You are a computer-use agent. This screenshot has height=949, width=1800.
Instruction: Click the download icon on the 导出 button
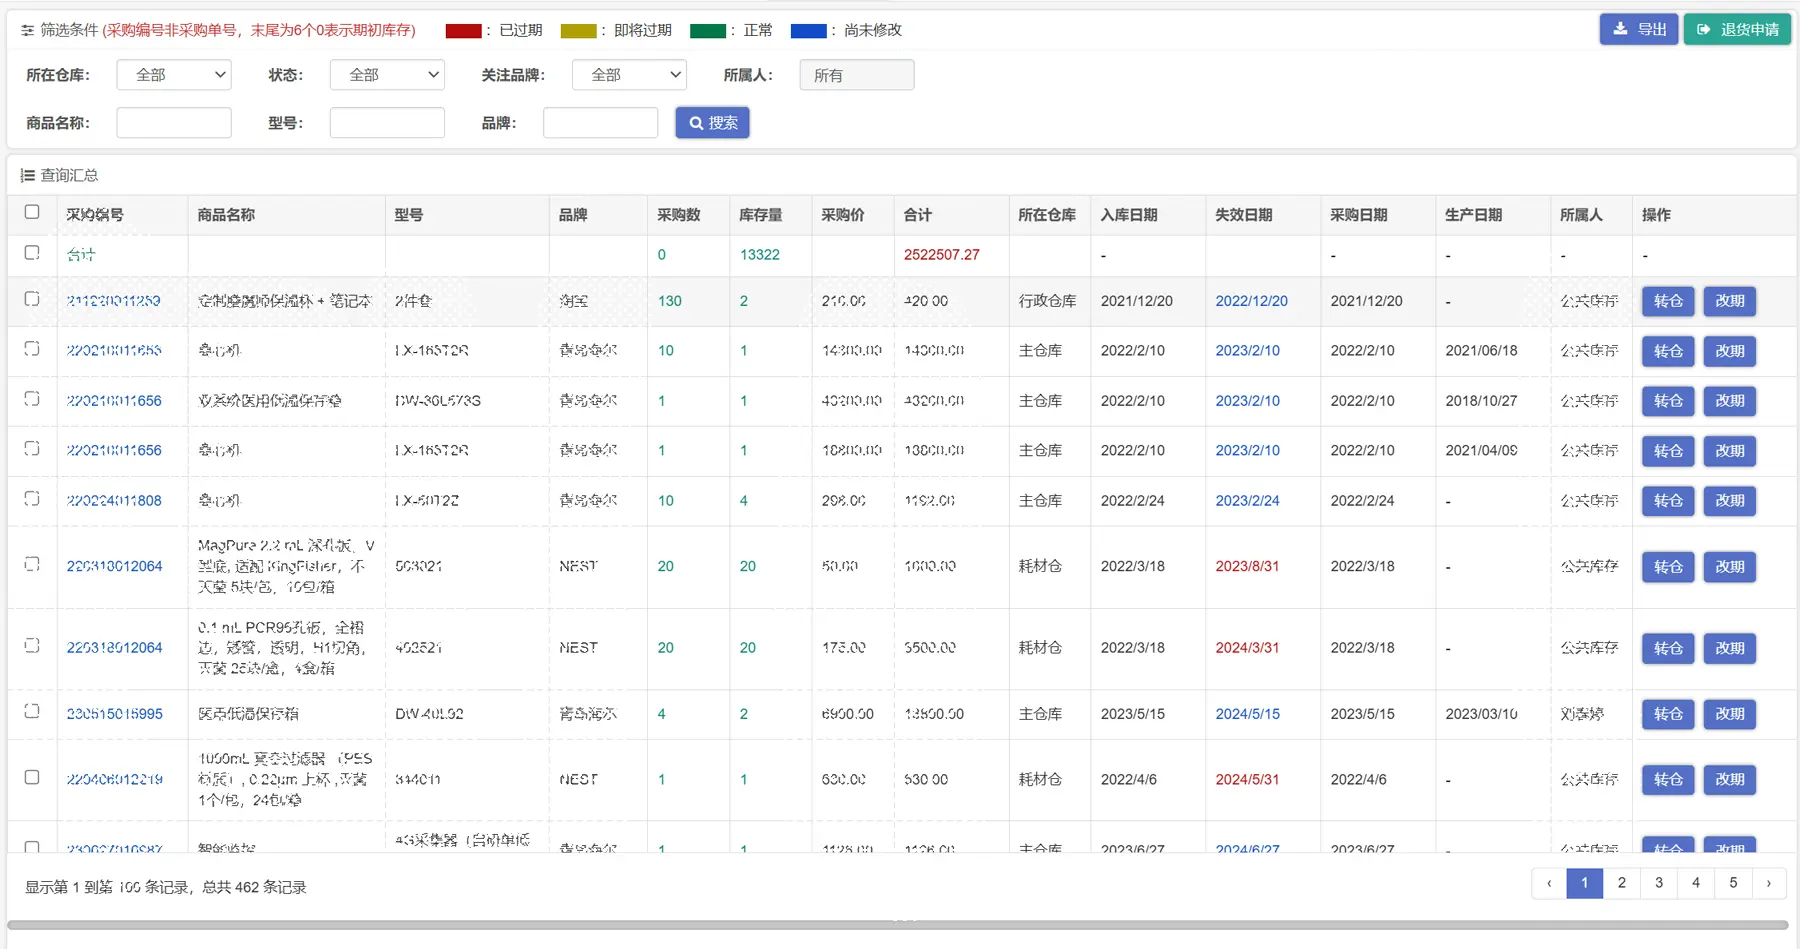[x=1621, y=29]
